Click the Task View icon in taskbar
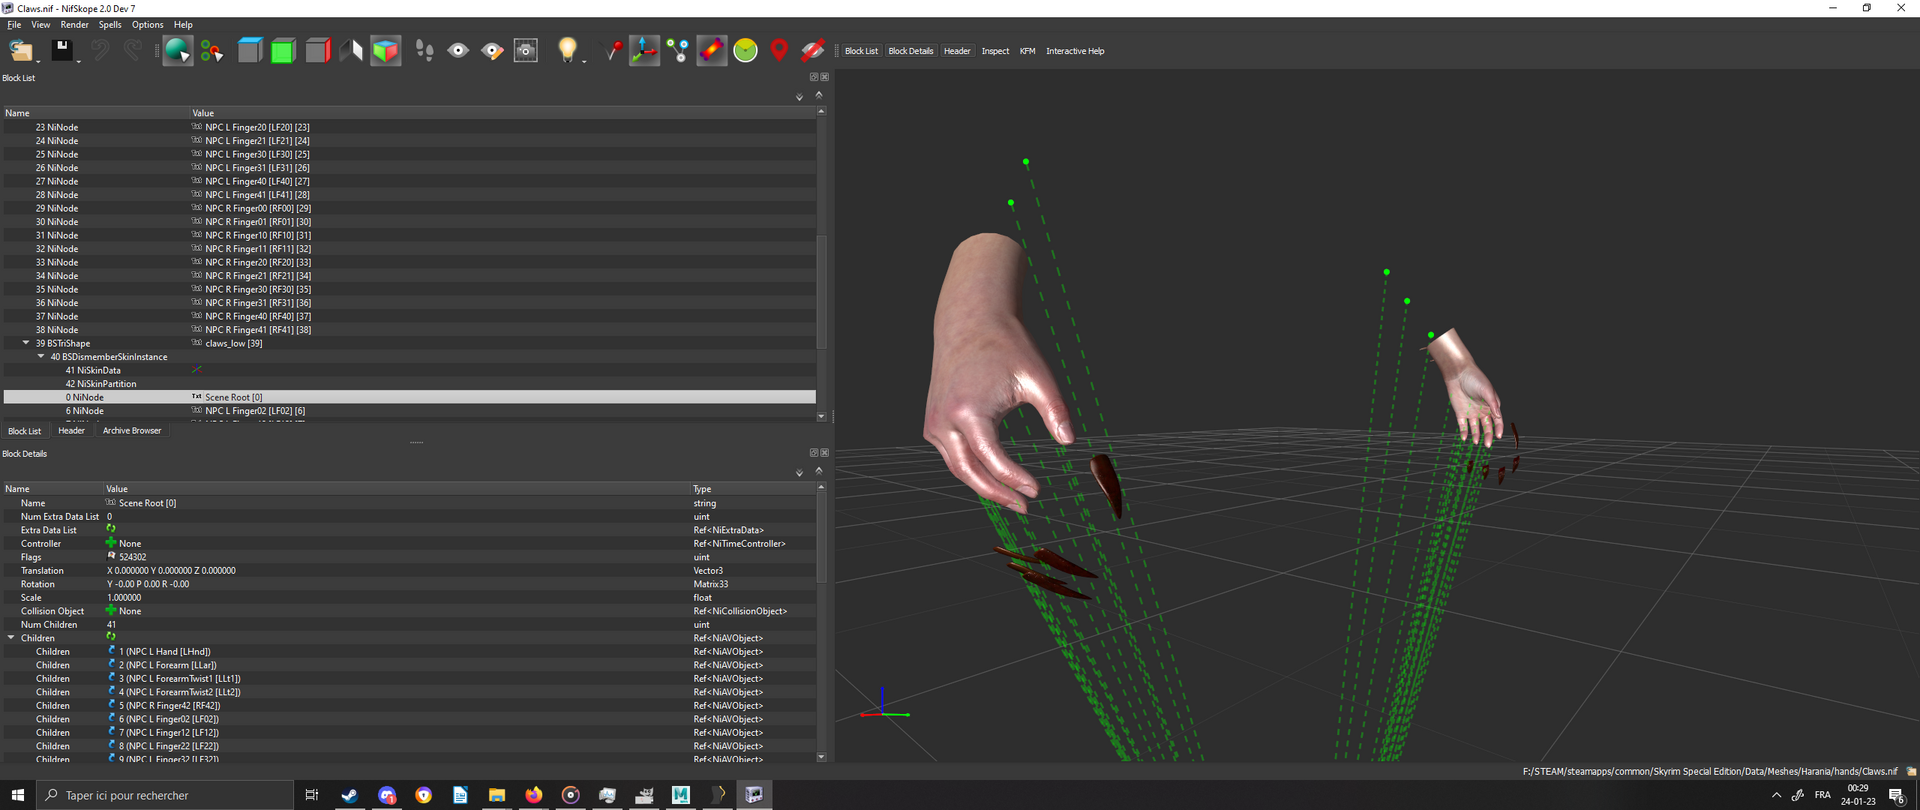Viewport: 1920px width, 810px height. pyautogui.click(x=312, y=795)
